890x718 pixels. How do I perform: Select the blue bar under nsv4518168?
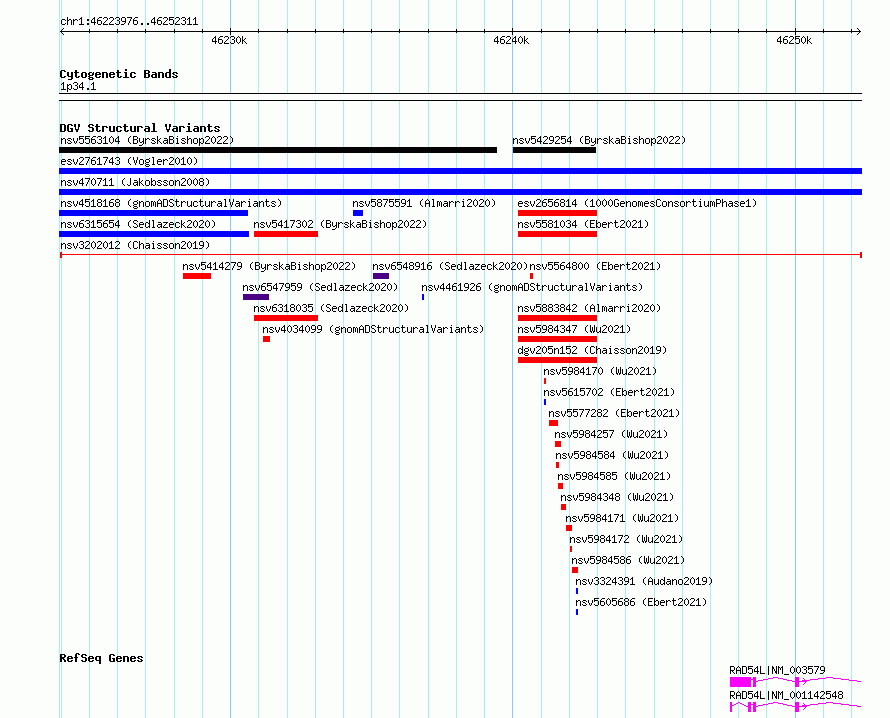(x=153, y=213)
